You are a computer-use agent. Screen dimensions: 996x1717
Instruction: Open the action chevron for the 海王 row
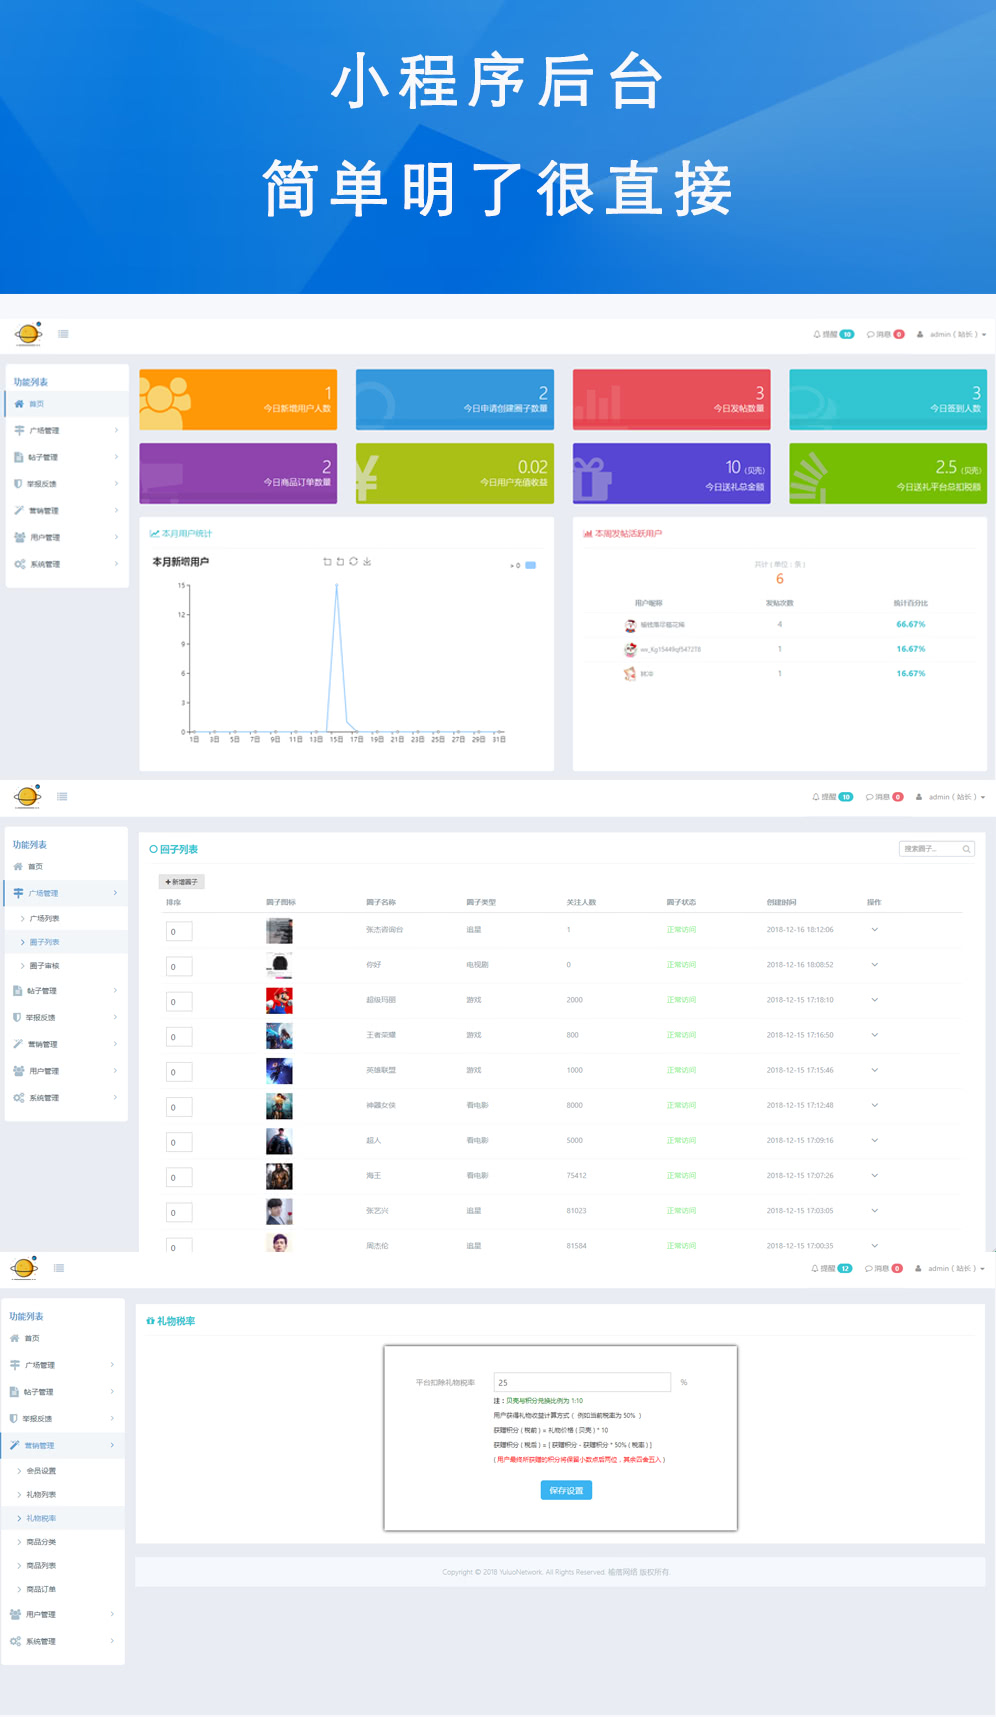pos(874,1175)
